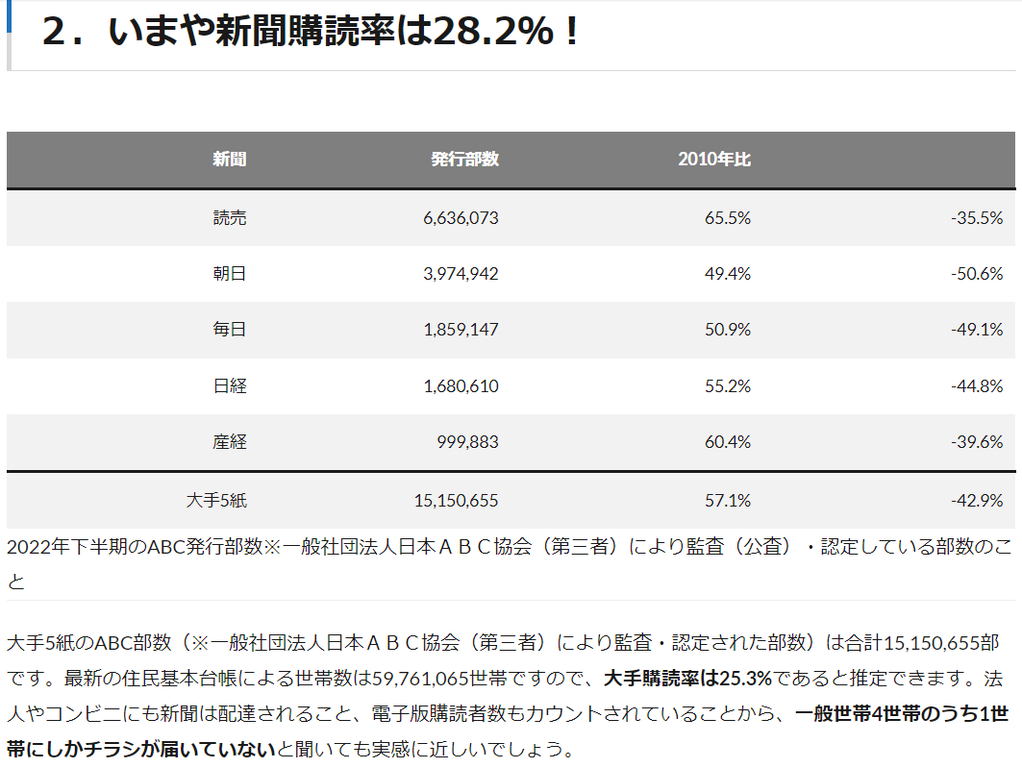Click the circulation value 1,680,610
This screenshot has height=768, width=1022.
[x=461, y=386]
